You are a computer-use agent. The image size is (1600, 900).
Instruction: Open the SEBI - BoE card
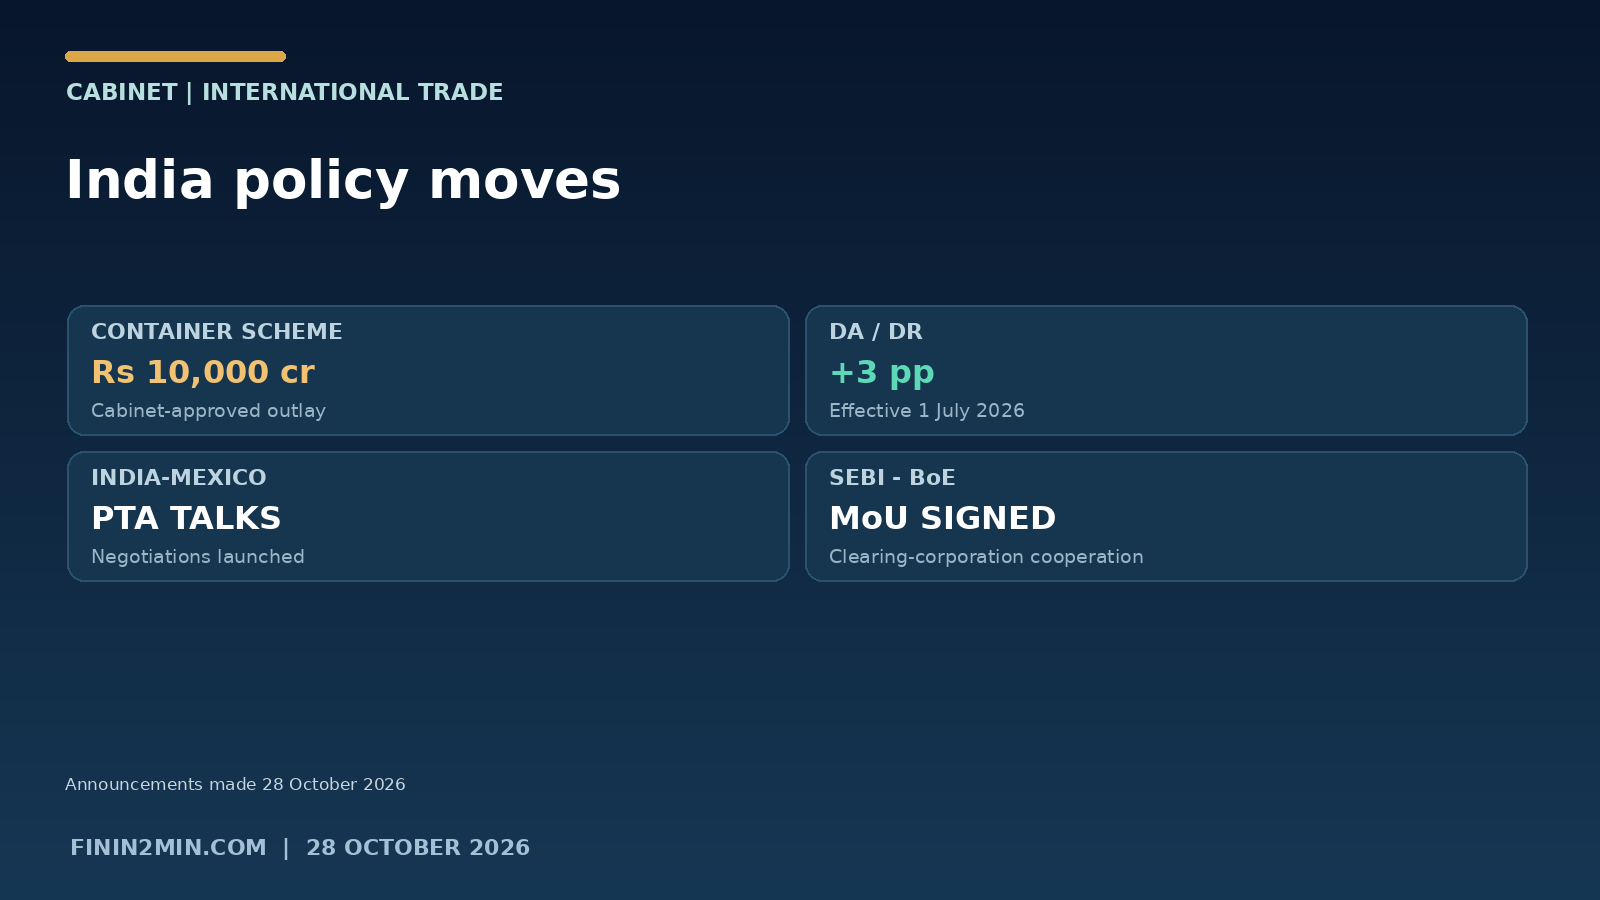(x=1166, y=517)
